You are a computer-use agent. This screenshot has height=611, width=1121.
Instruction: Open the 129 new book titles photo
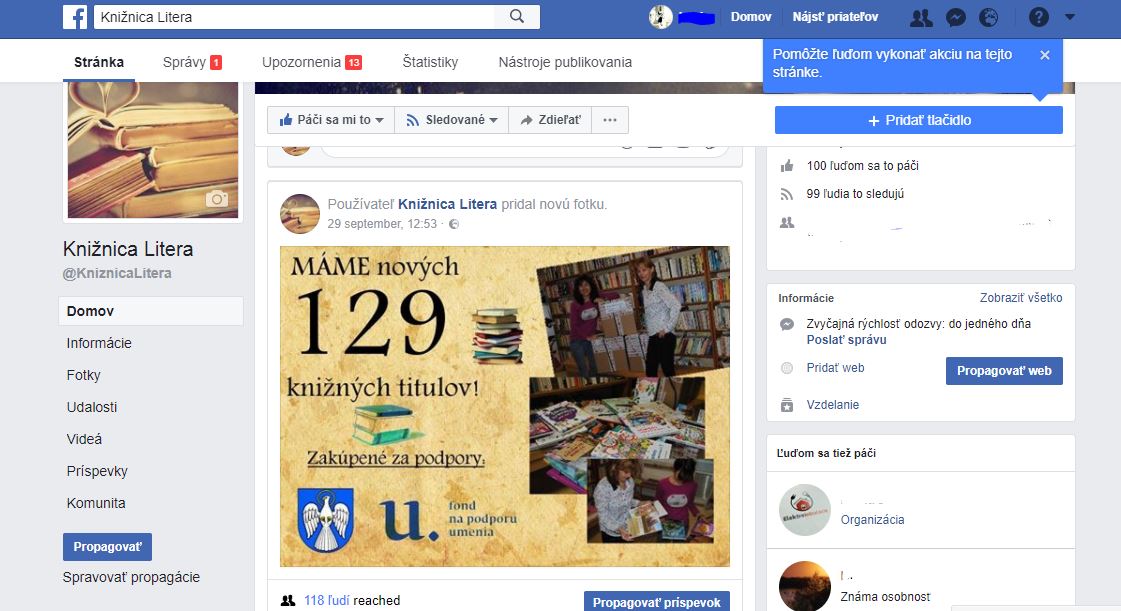[505, 406]
